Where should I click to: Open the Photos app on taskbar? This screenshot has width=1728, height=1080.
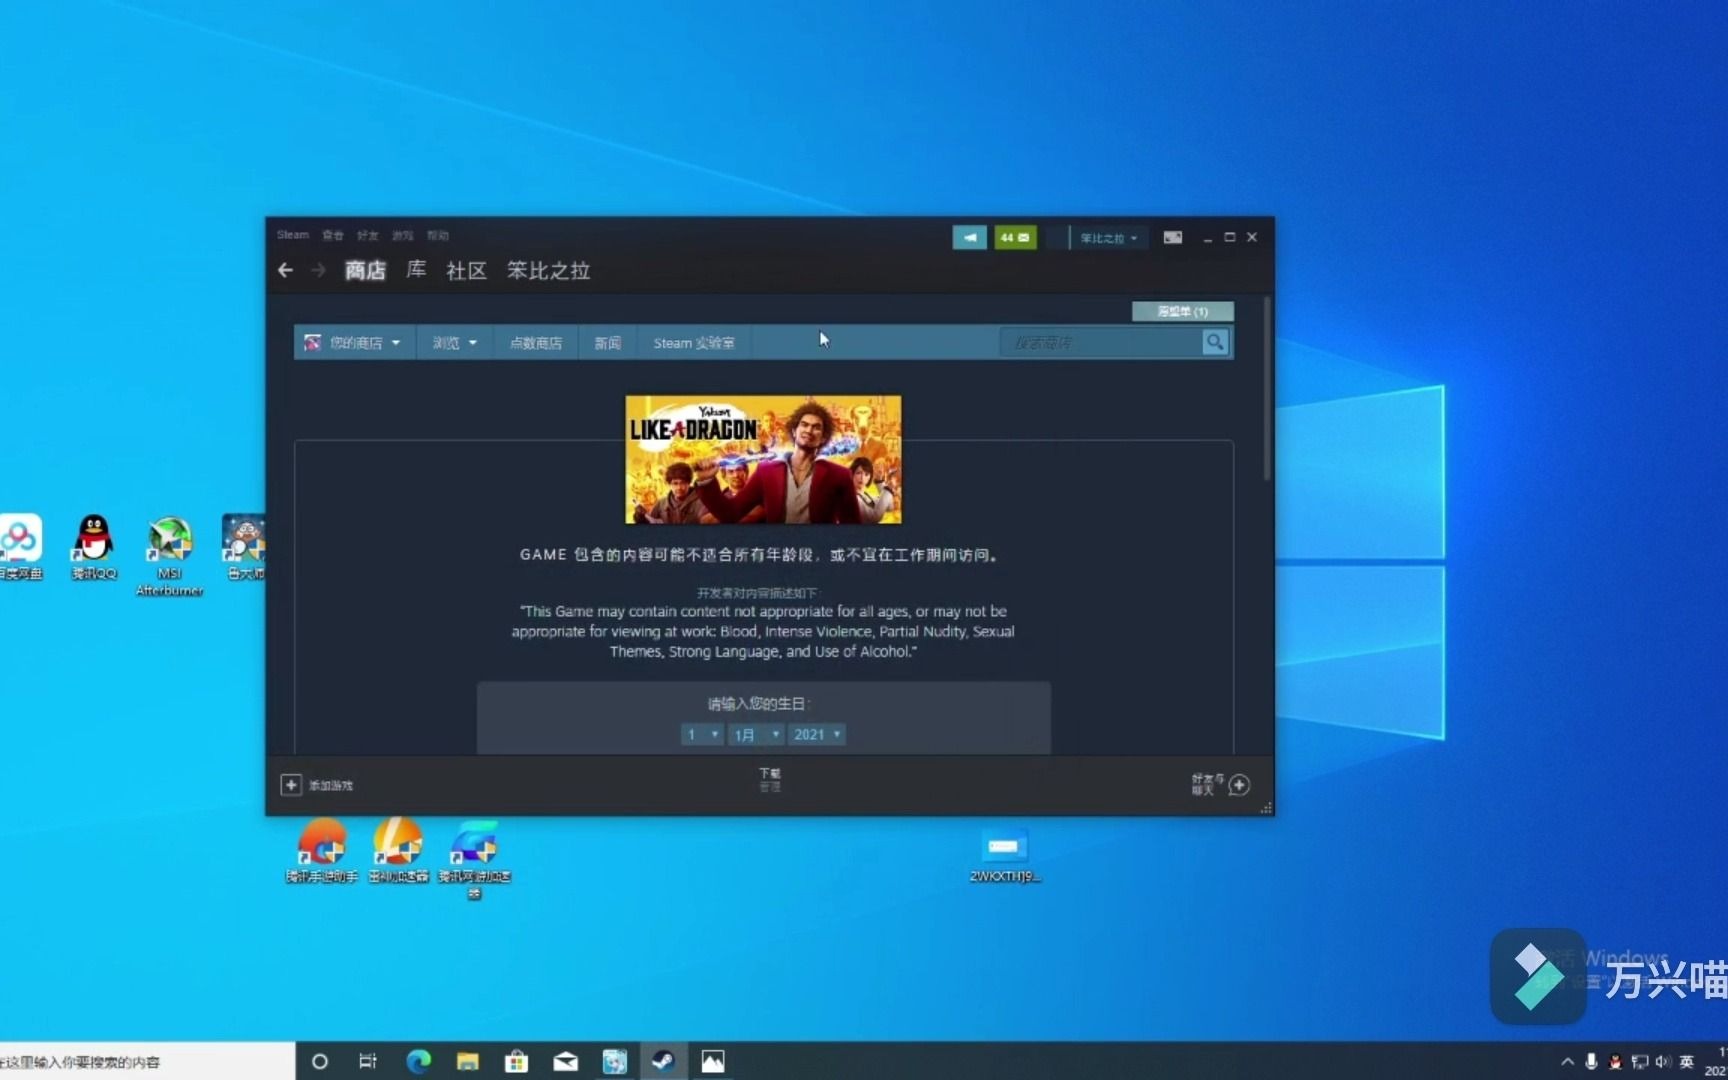coord(712,1061)
